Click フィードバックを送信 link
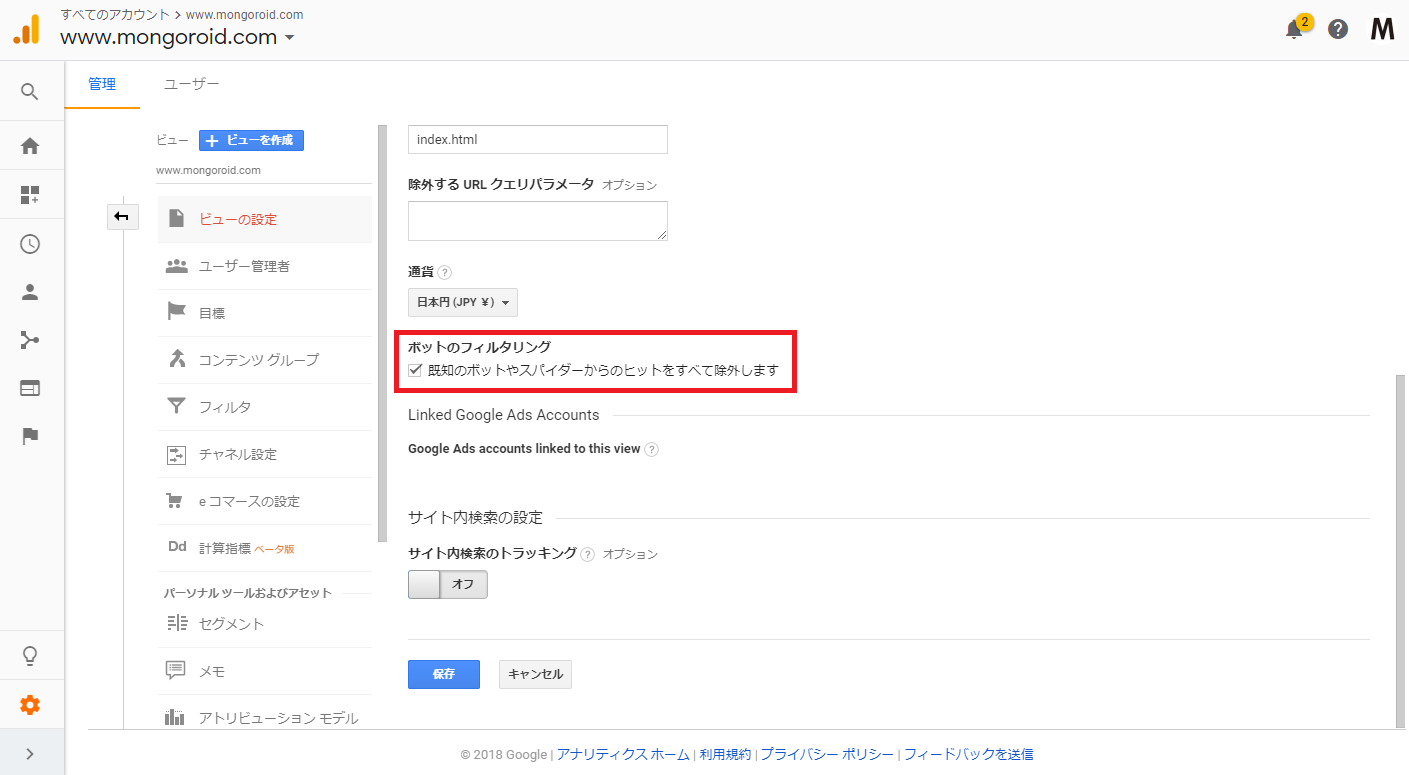This screenshot has height=775, width=1409. pos(969,754)
